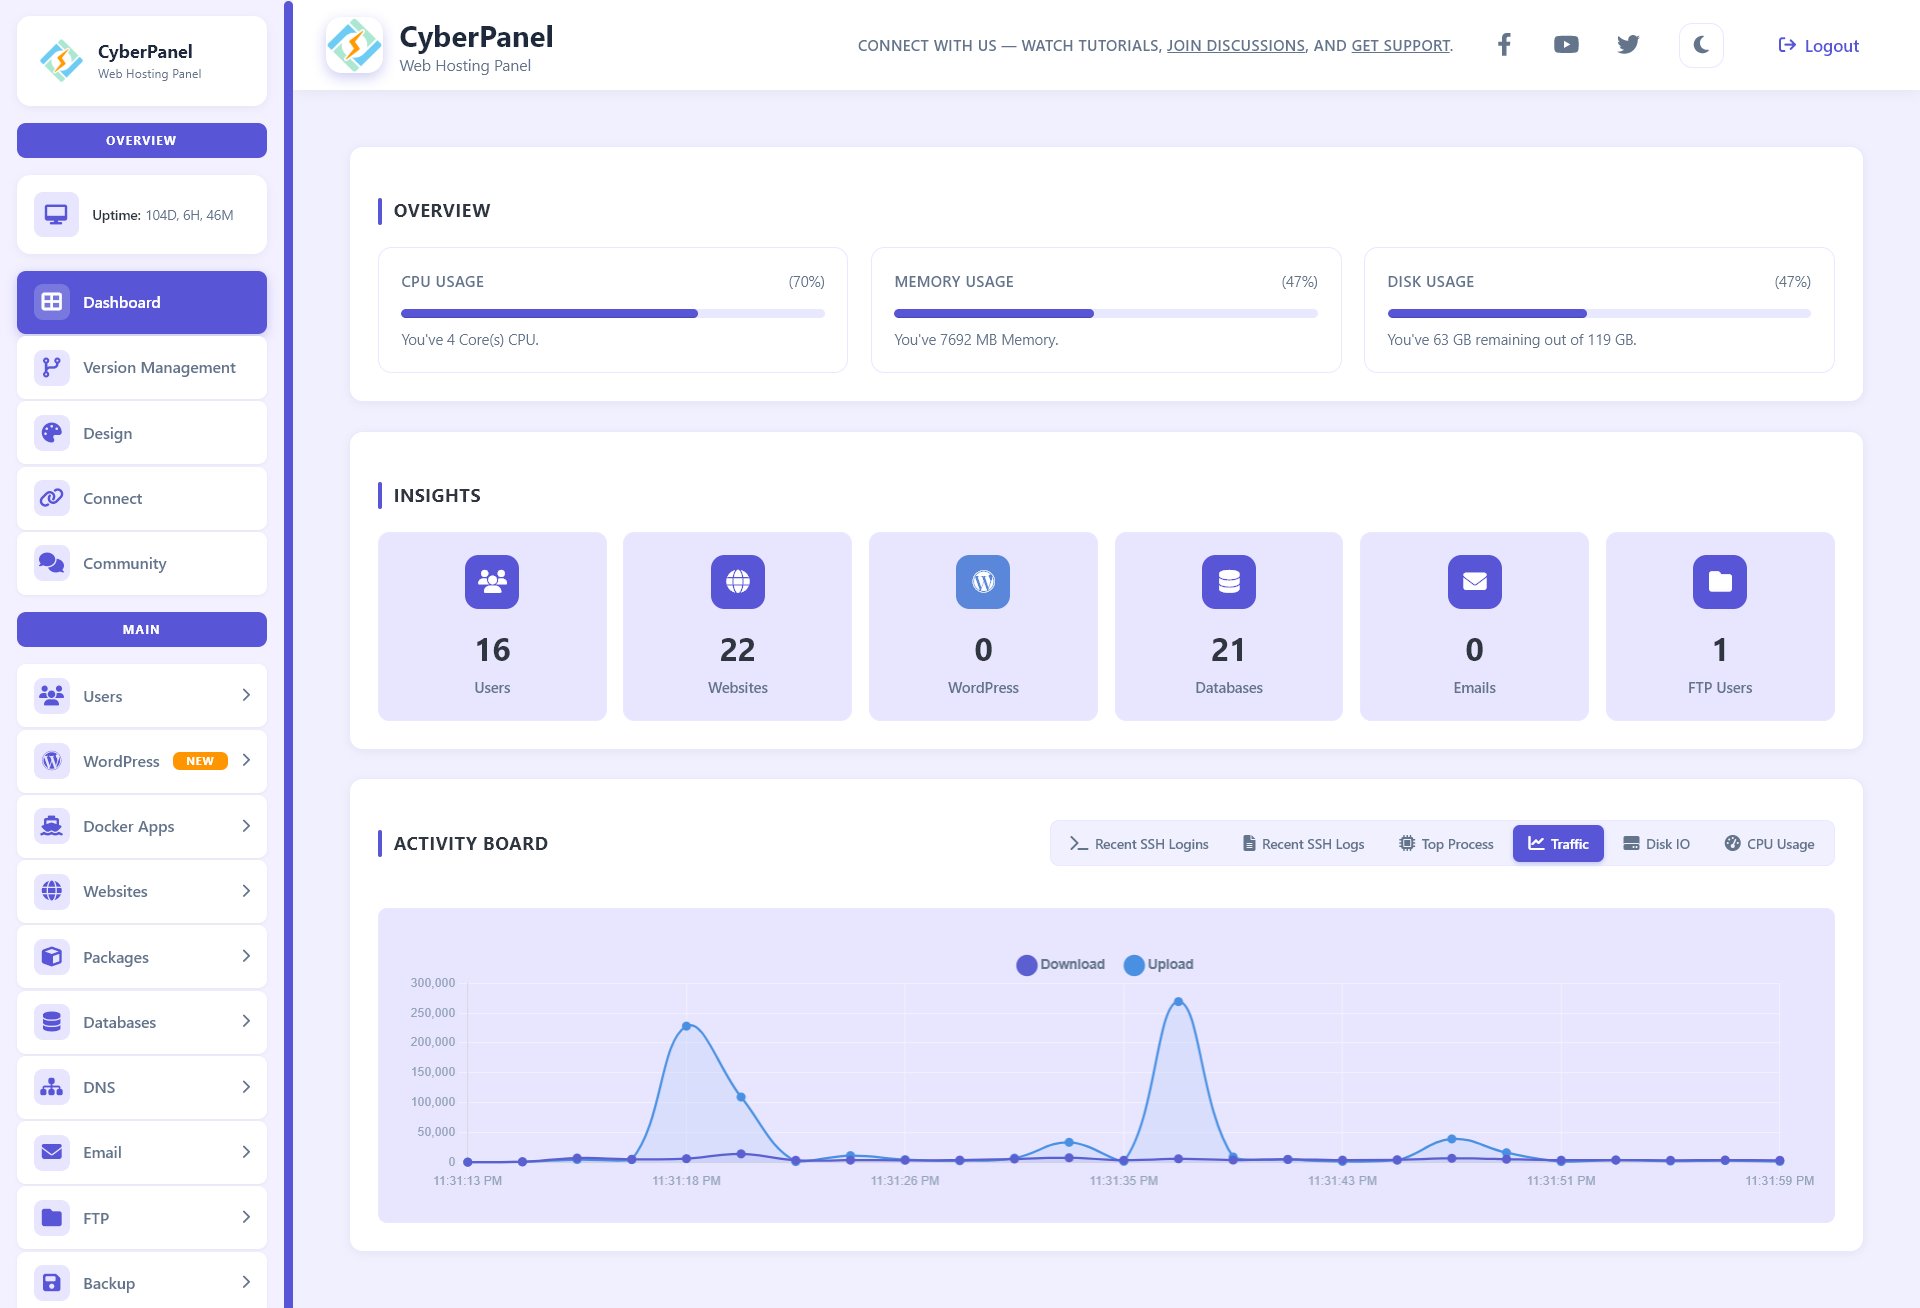Expand the Docker Apps sidebar menu
This screenshot has height=1308, width=1920.
tap(141, 826)
